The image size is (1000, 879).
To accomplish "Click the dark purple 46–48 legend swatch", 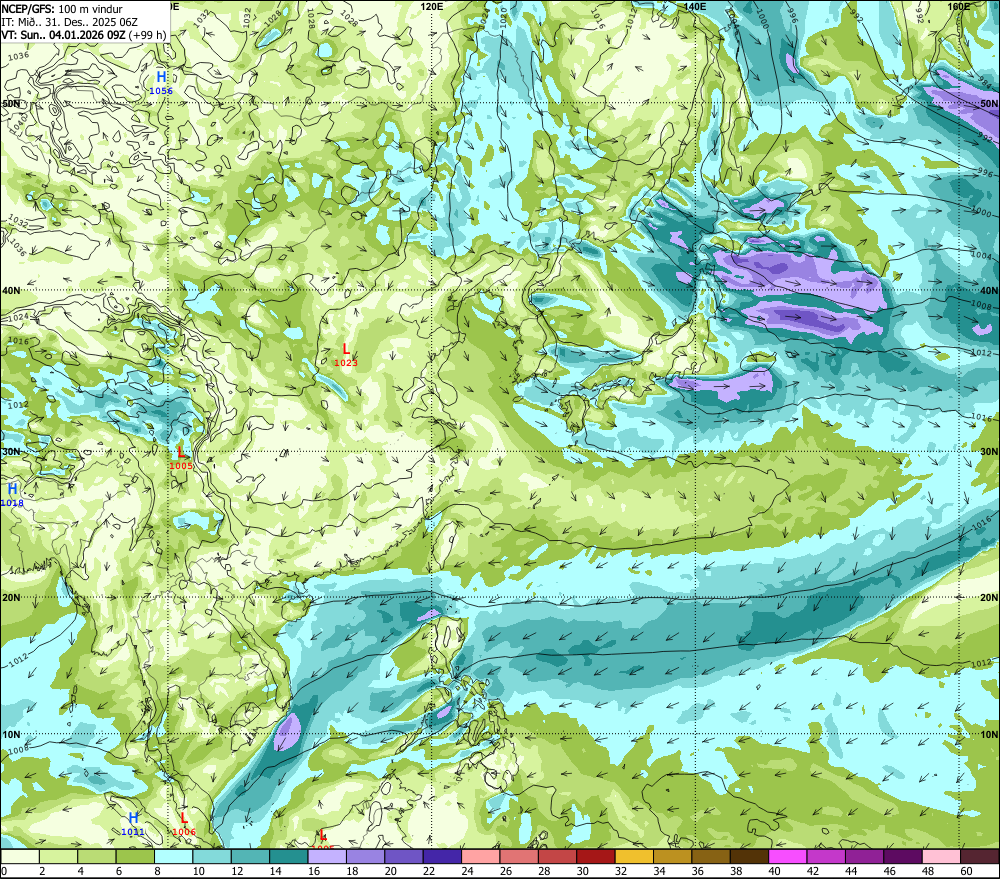I will (x=902, y=856).
